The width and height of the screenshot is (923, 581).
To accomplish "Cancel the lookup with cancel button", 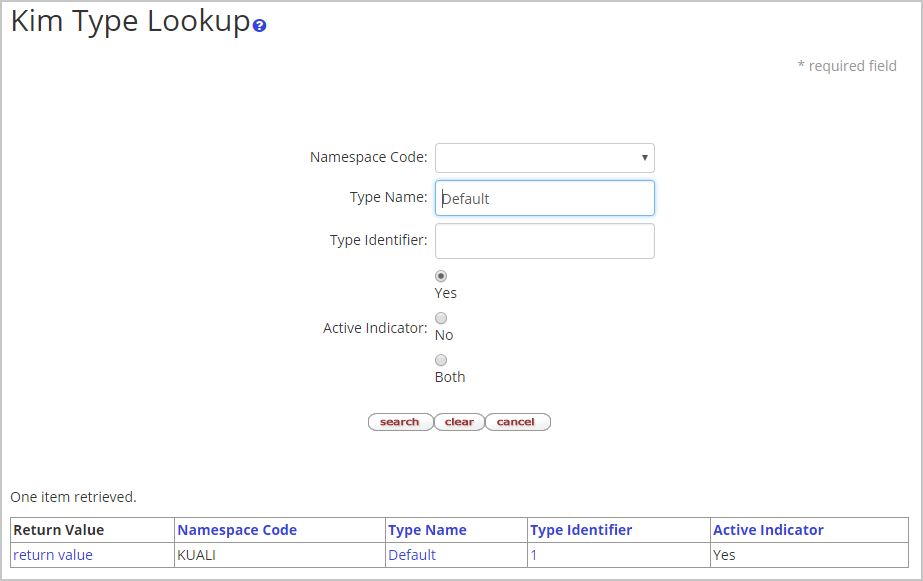I will coord(517,422).
